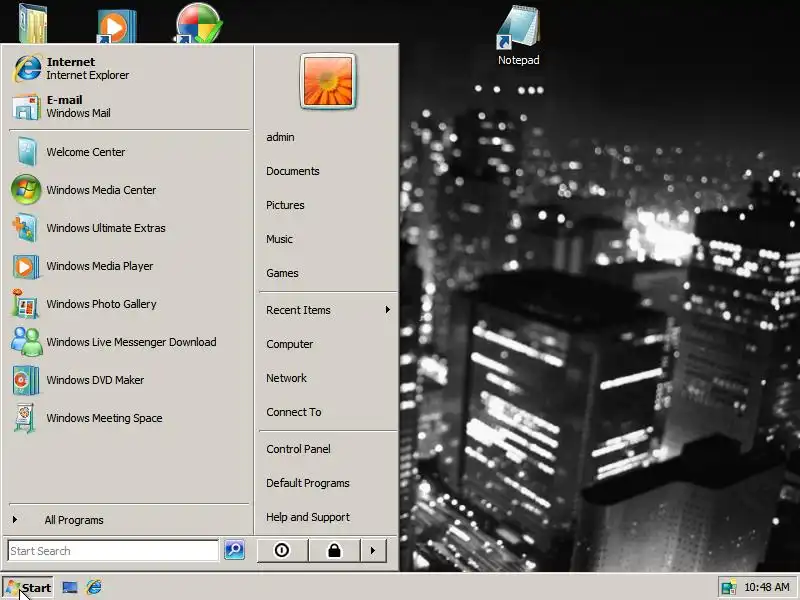Launch Windows Mail icon
The width and height of the screenshot is (800, 600).
26,107
